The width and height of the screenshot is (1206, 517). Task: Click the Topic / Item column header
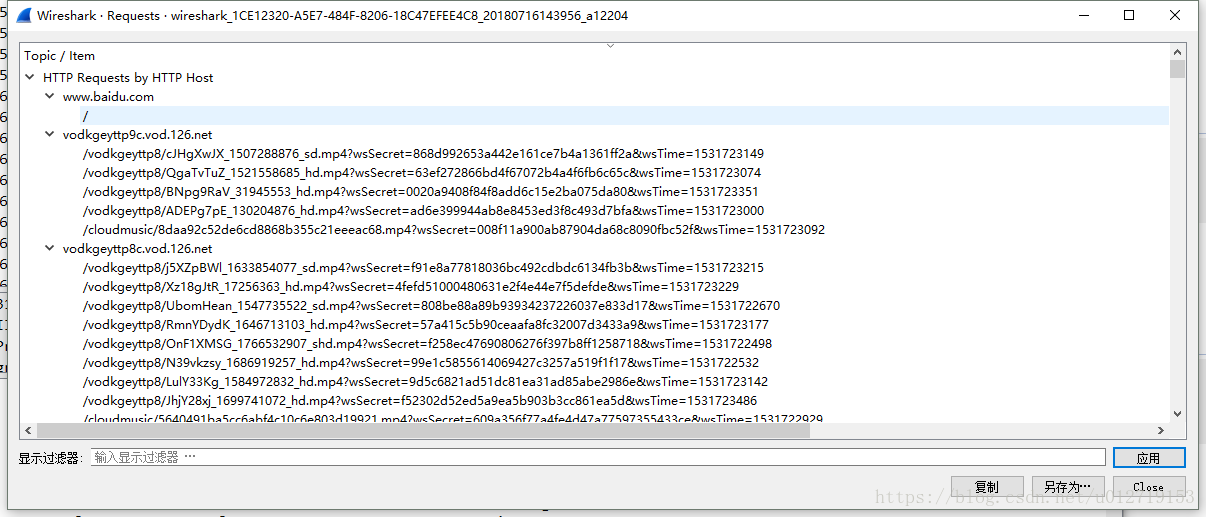coord(60,56)
